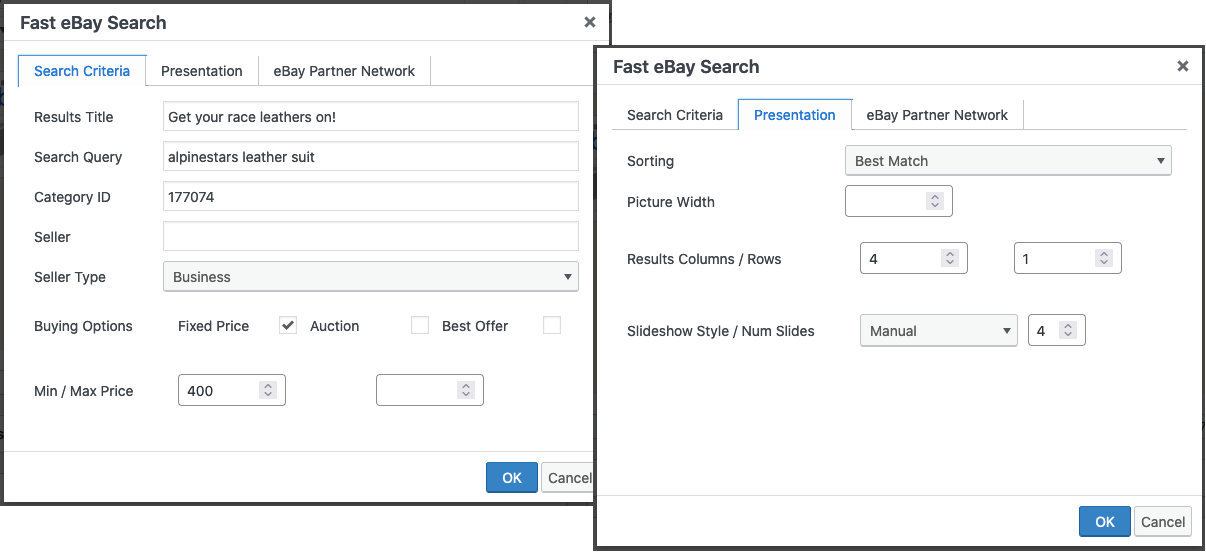Viewport: 1206px width, 552px height.
Task: Click OK in the Presentation dialog
Action: [1104, 521]
